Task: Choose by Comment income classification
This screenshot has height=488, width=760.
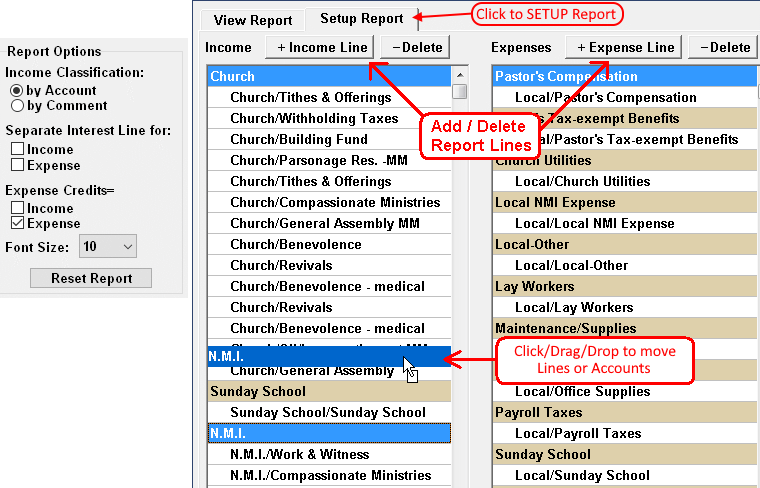Action: coord(17,105)
